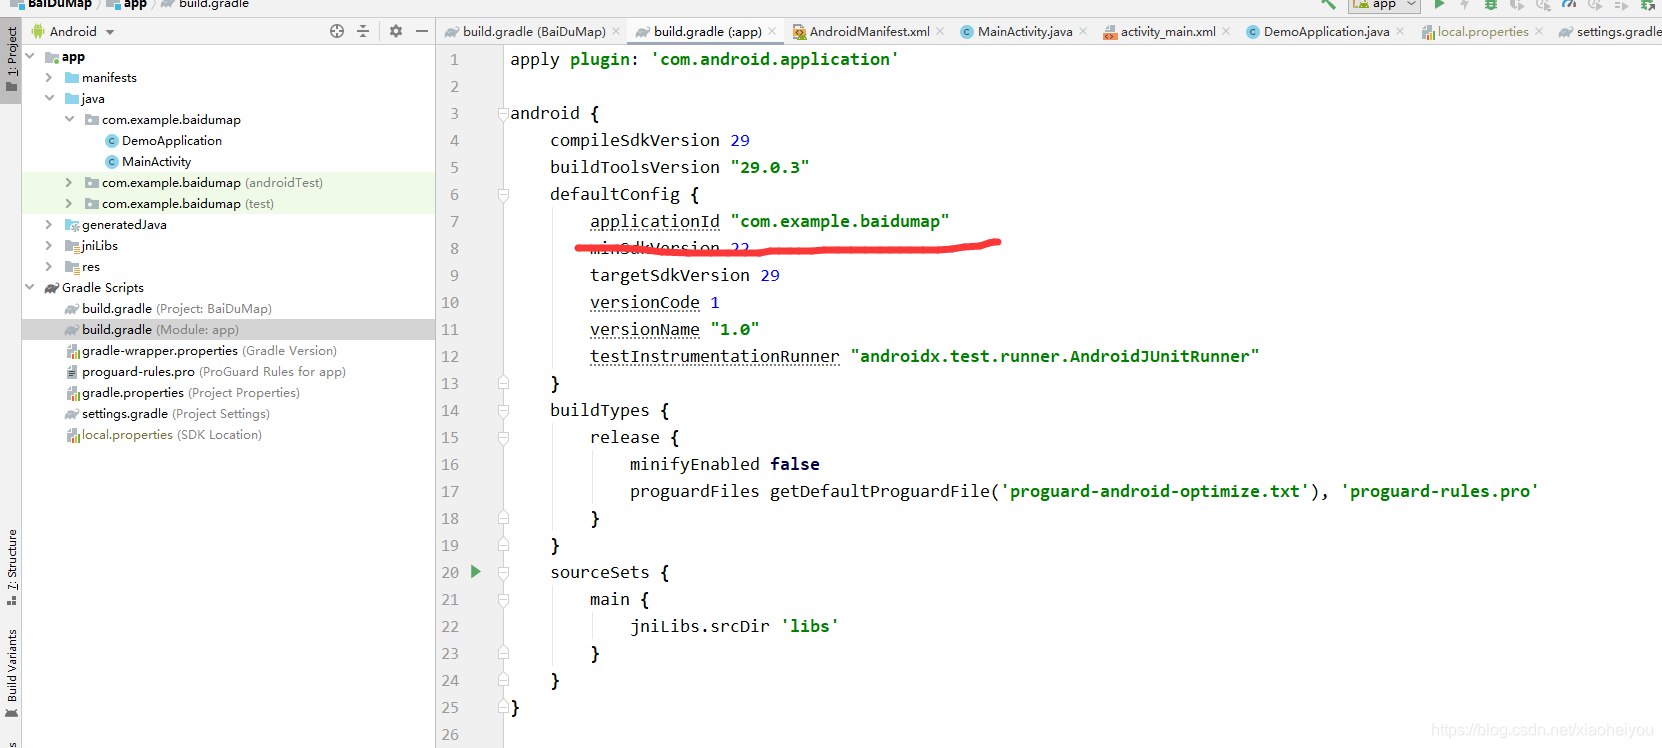The image size is (1662, 748).
Task: Open the 1: Project tool window tab
Action: point(11,59)
